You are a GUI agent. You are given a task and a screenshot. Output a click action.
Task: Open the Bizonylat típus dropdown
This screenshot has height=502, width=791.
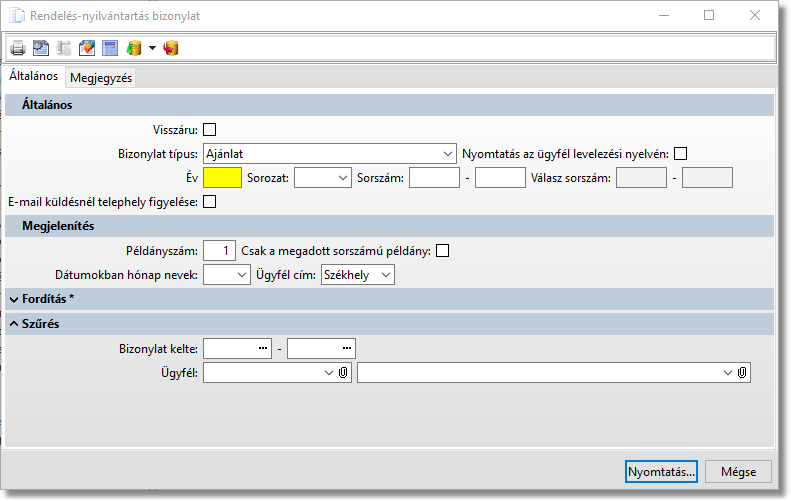(x=447, y=154)
